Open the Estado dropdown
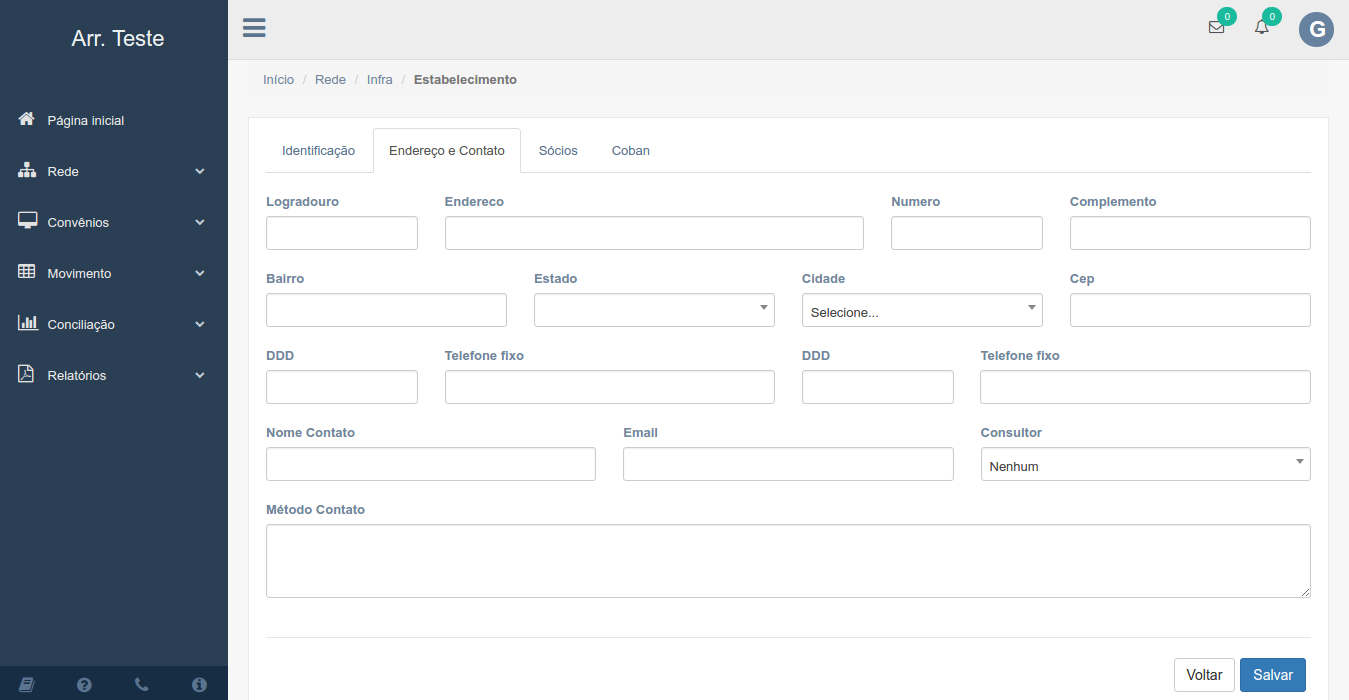The height and width of the screenshot is (700, 1349). pyautogui.click(x=654, y=310)
